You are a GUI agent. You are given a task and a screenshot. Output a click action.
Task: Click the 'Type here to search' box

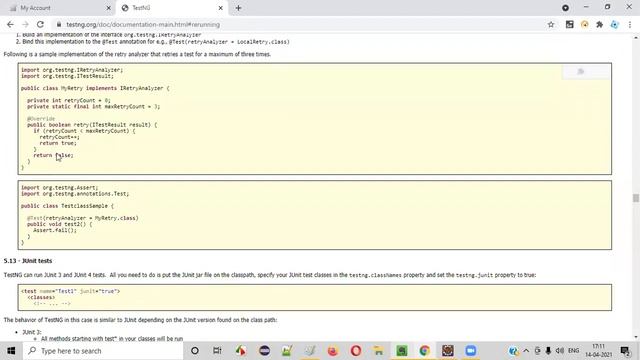click(103, 351)
